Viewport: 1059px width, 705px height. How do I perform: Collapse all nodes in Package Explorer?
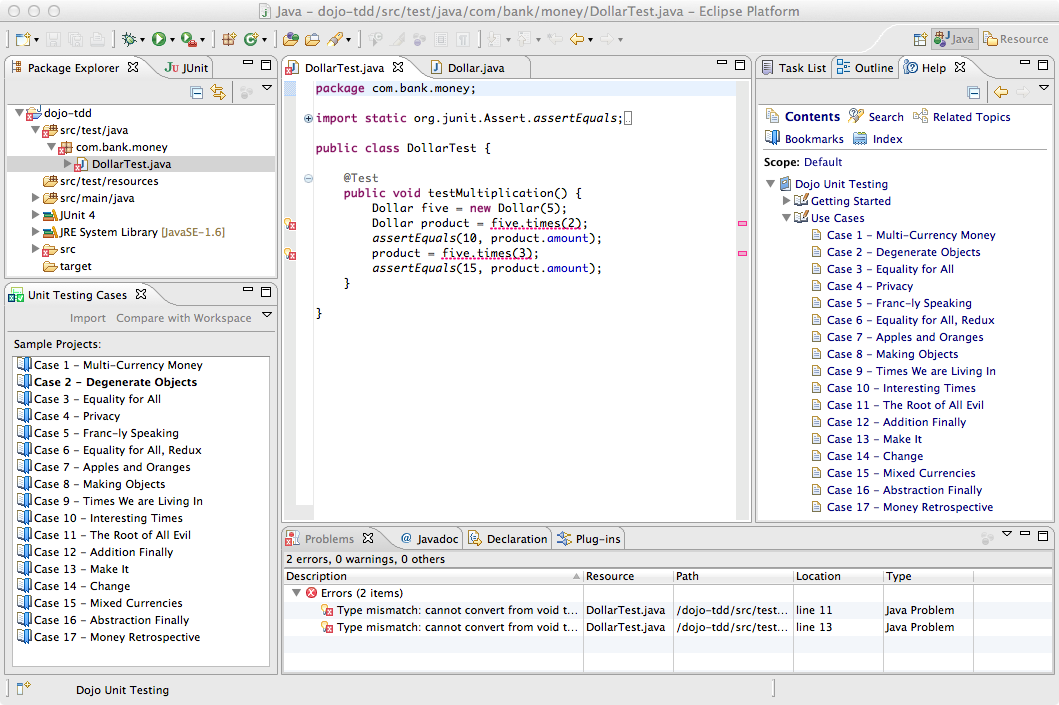pos(197,92)
